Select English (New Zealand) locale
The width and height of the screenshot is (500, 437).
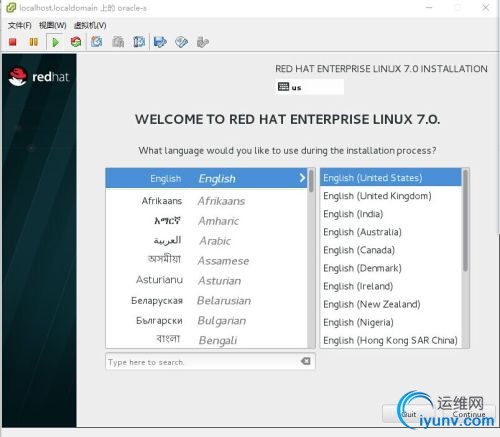[x=391, y=304]
